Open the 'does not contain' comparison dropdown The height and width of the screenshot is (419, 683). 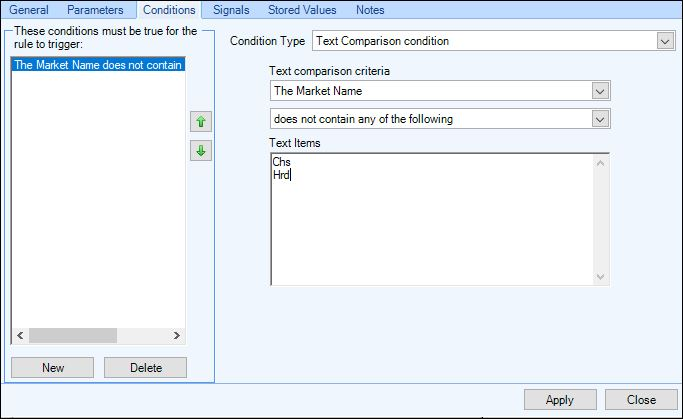tap(600, 119)
